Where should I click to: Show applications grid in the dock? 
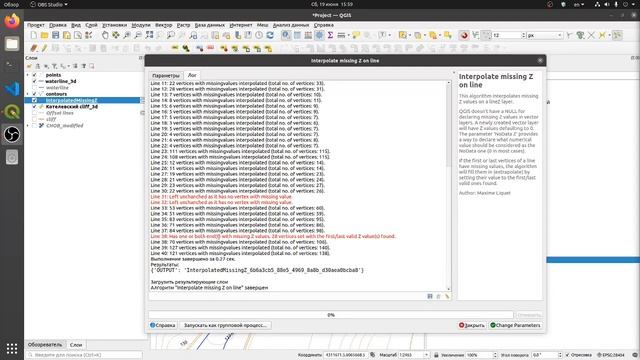12,349
